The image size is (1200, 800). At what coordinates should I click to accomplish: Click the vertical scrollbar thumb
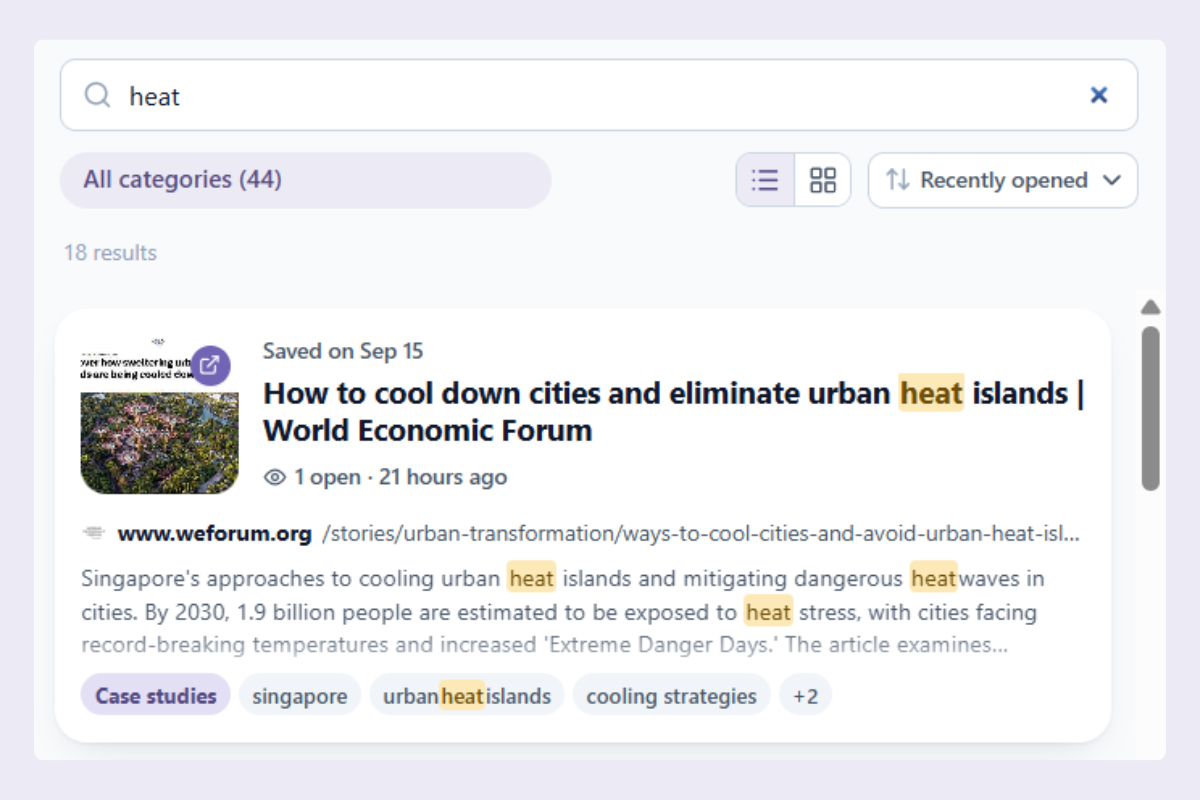1151,408
